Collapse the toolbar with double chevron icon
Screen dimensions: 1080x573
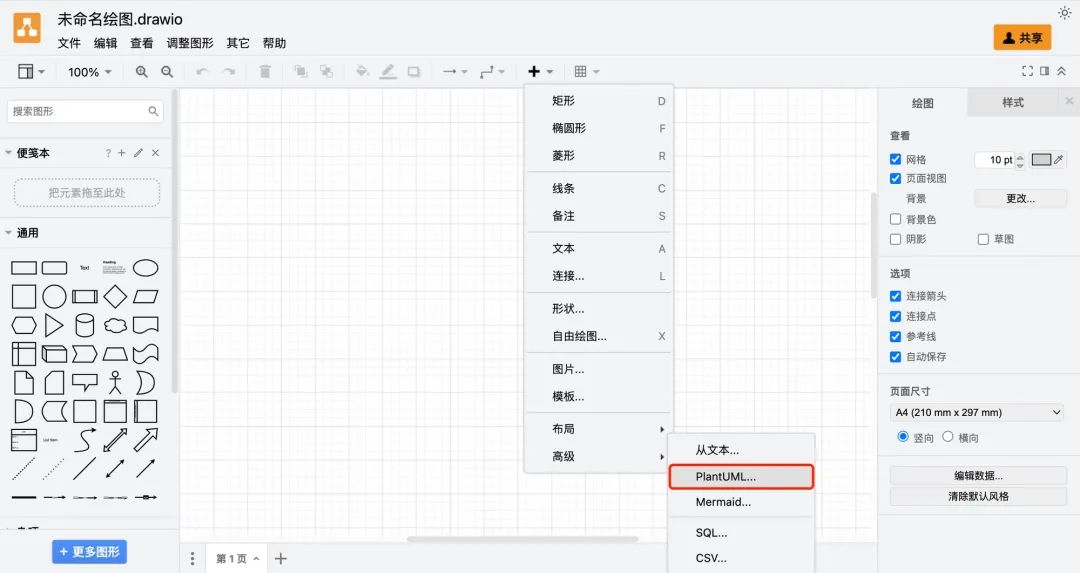pos(1061,71)
